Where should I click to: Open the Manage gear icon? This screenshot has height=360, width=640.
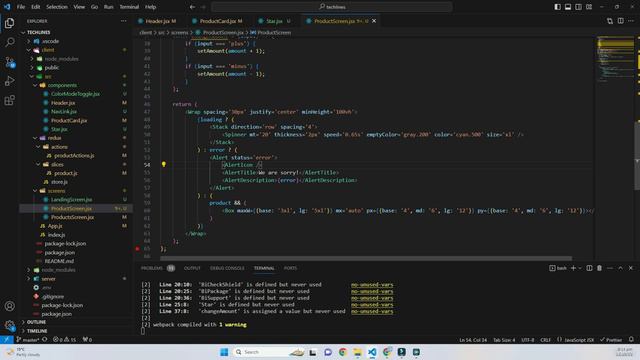(9, 325)
